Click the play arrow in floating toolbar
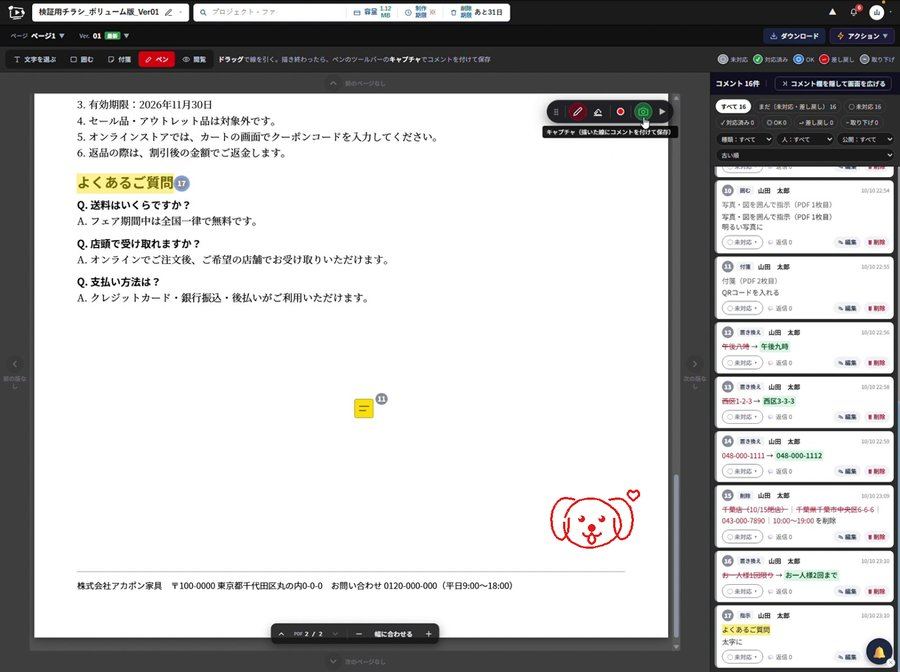The height and width of the screenshot is (672, 900). coord(662,112)
